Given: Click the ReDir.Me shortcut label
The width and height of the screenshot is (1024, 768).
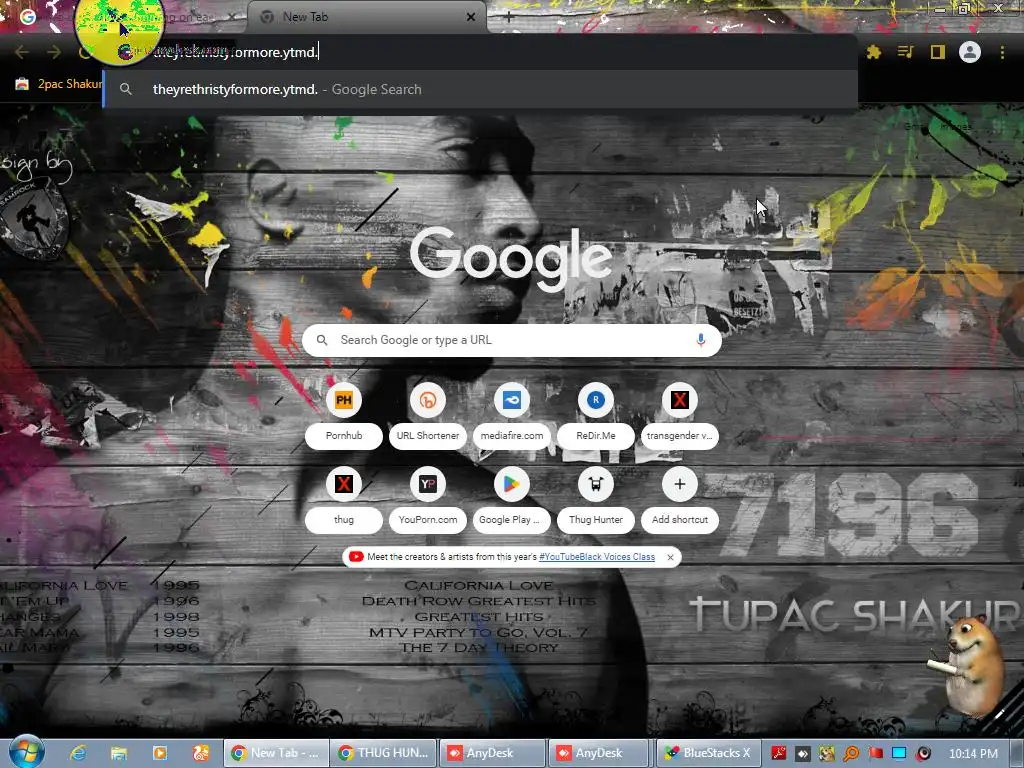Looking at the screenshot, I should [x=596, y=436].
